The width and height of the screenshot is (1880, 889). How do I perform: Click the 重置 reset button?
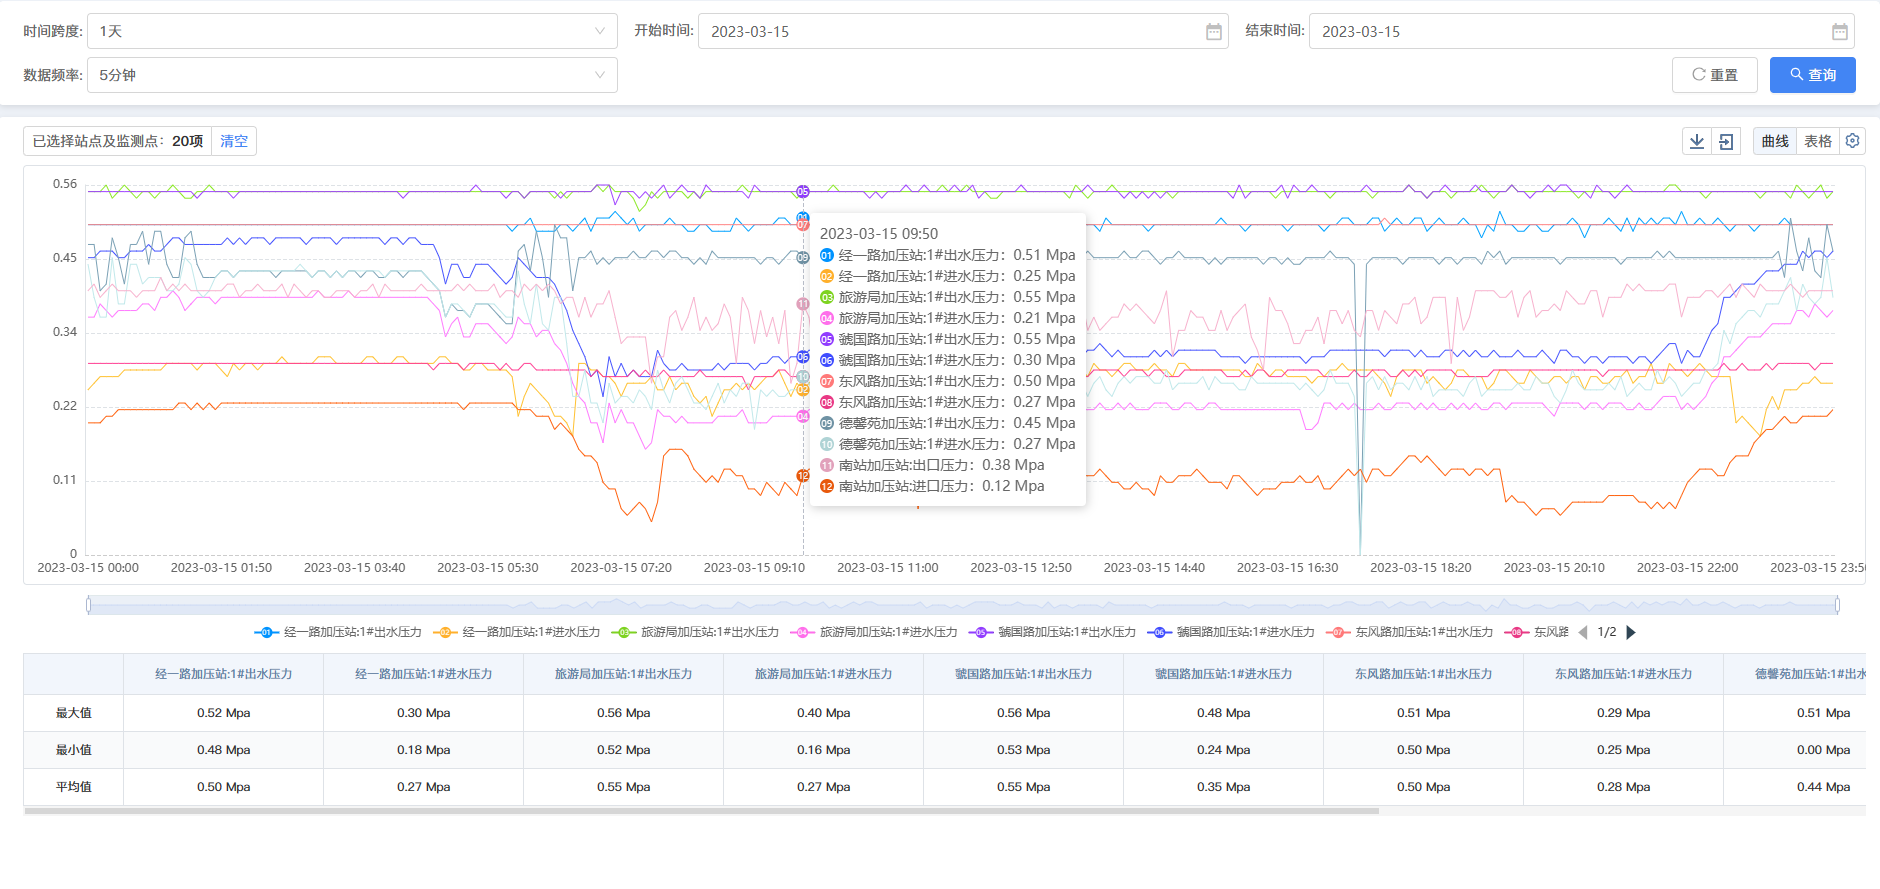tap(1714, 75)
